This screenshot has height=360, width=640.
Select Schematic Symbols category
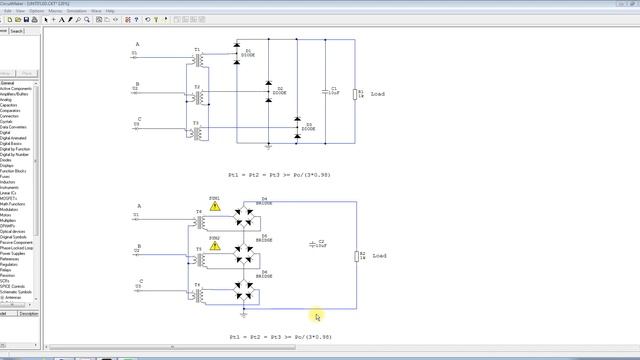[x=16, y=292]
